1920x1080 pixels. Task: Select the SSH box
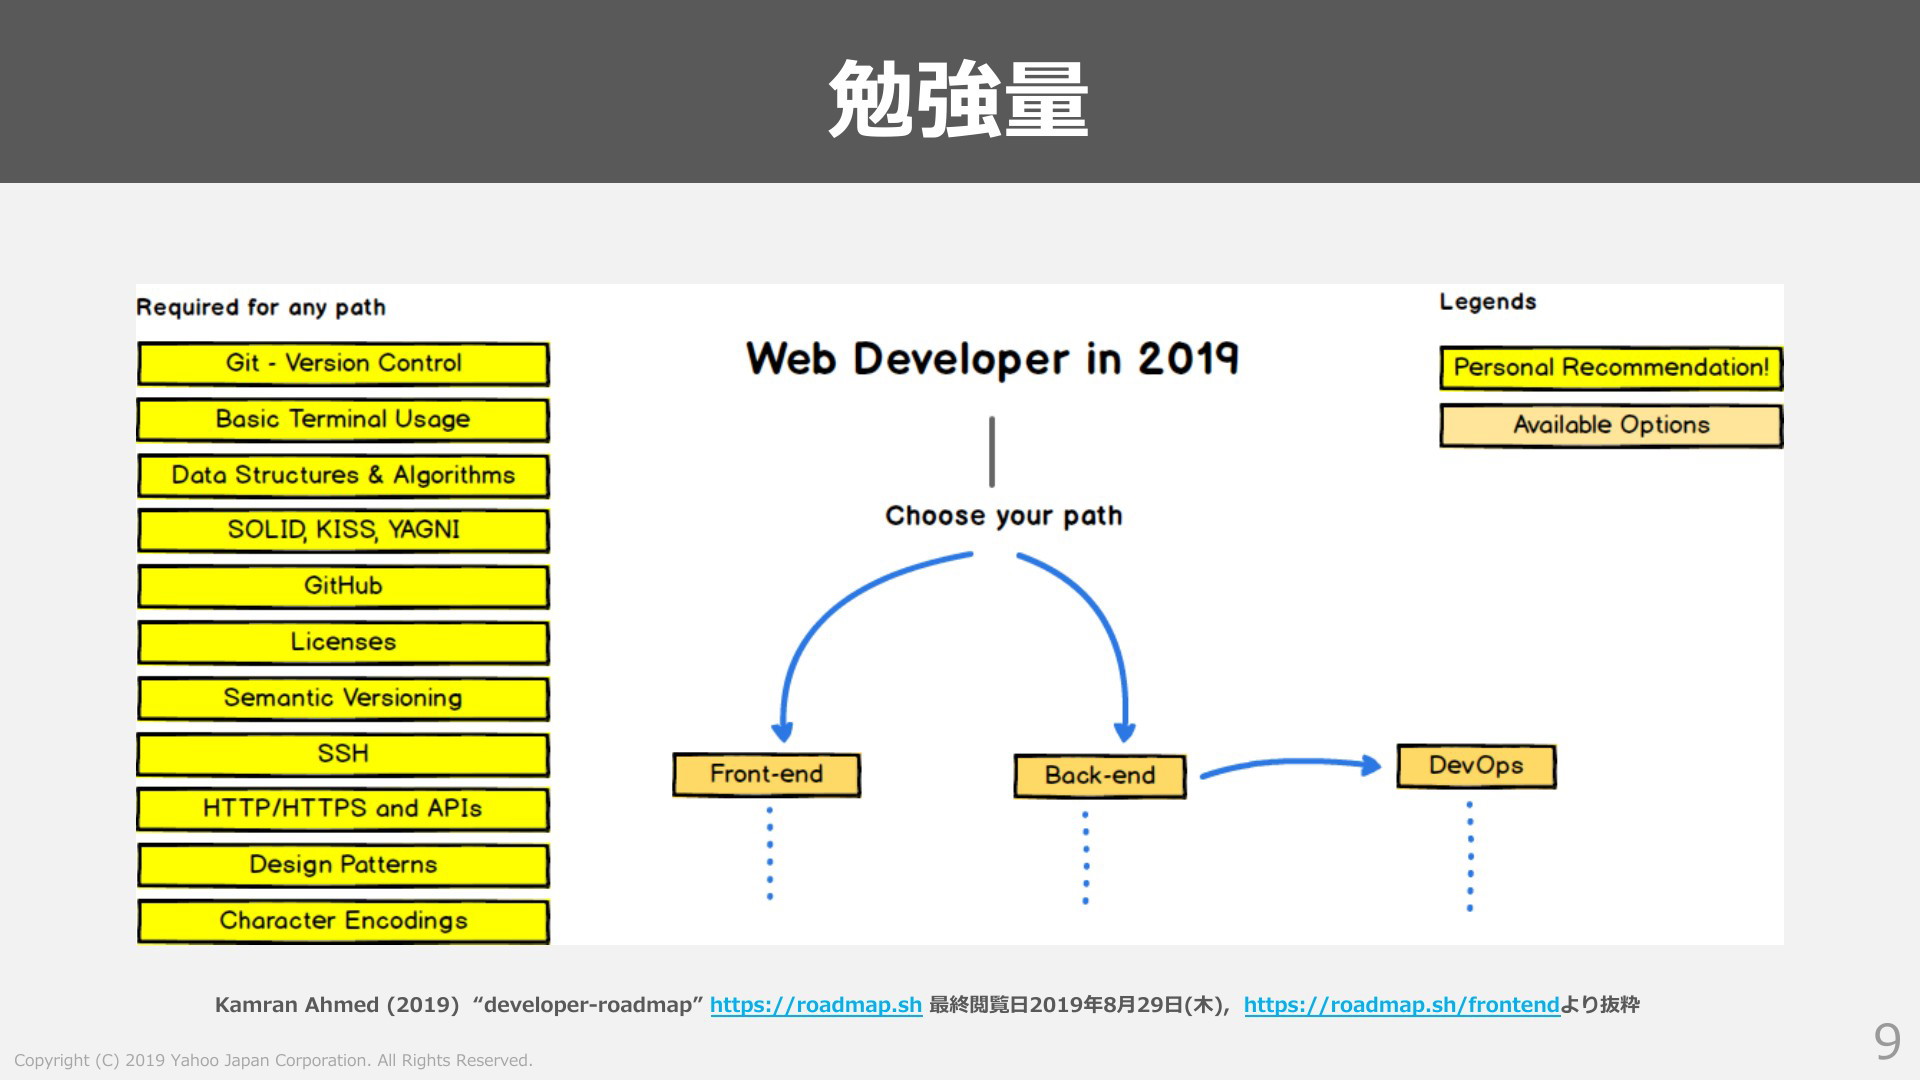click(343, 755)
